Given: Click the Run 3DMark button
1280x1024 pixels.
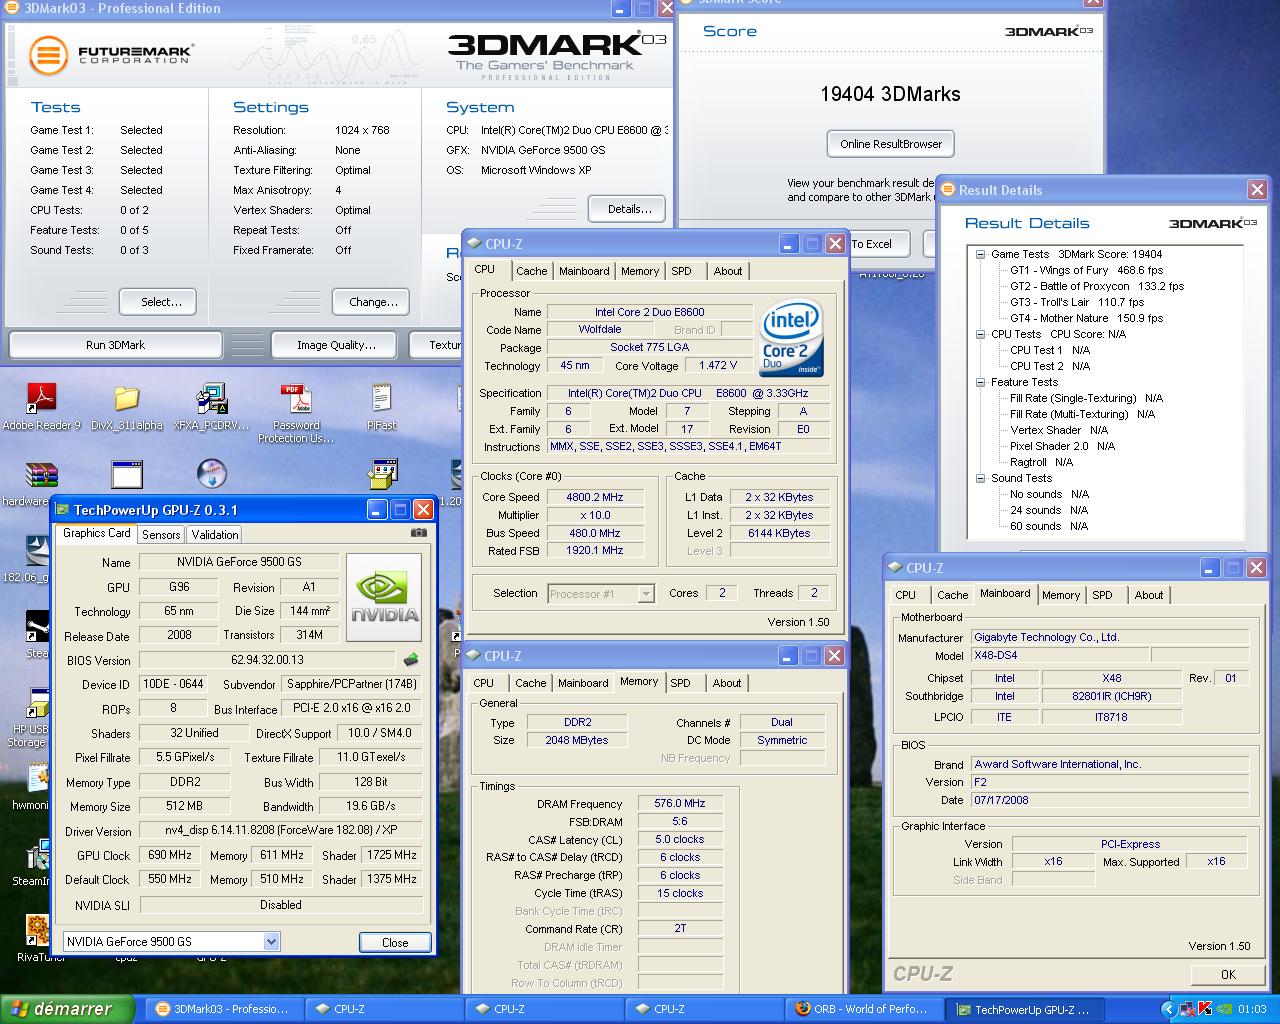Looking at the screenshot, I should 115,345.
